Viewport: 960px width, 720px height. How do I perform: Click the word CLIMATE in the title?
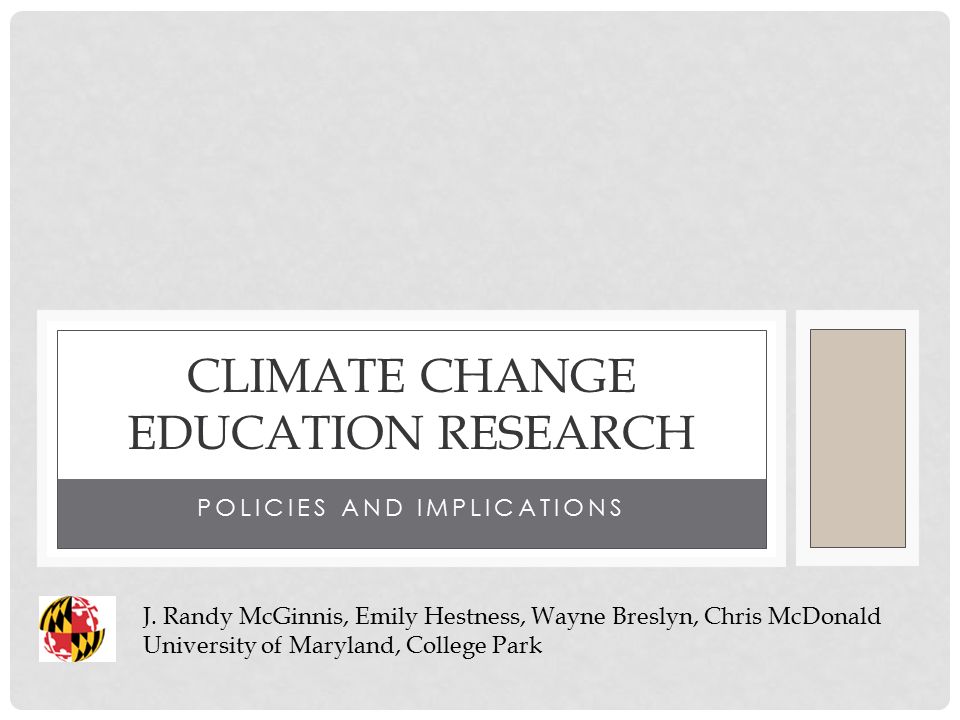click(296, 375)
